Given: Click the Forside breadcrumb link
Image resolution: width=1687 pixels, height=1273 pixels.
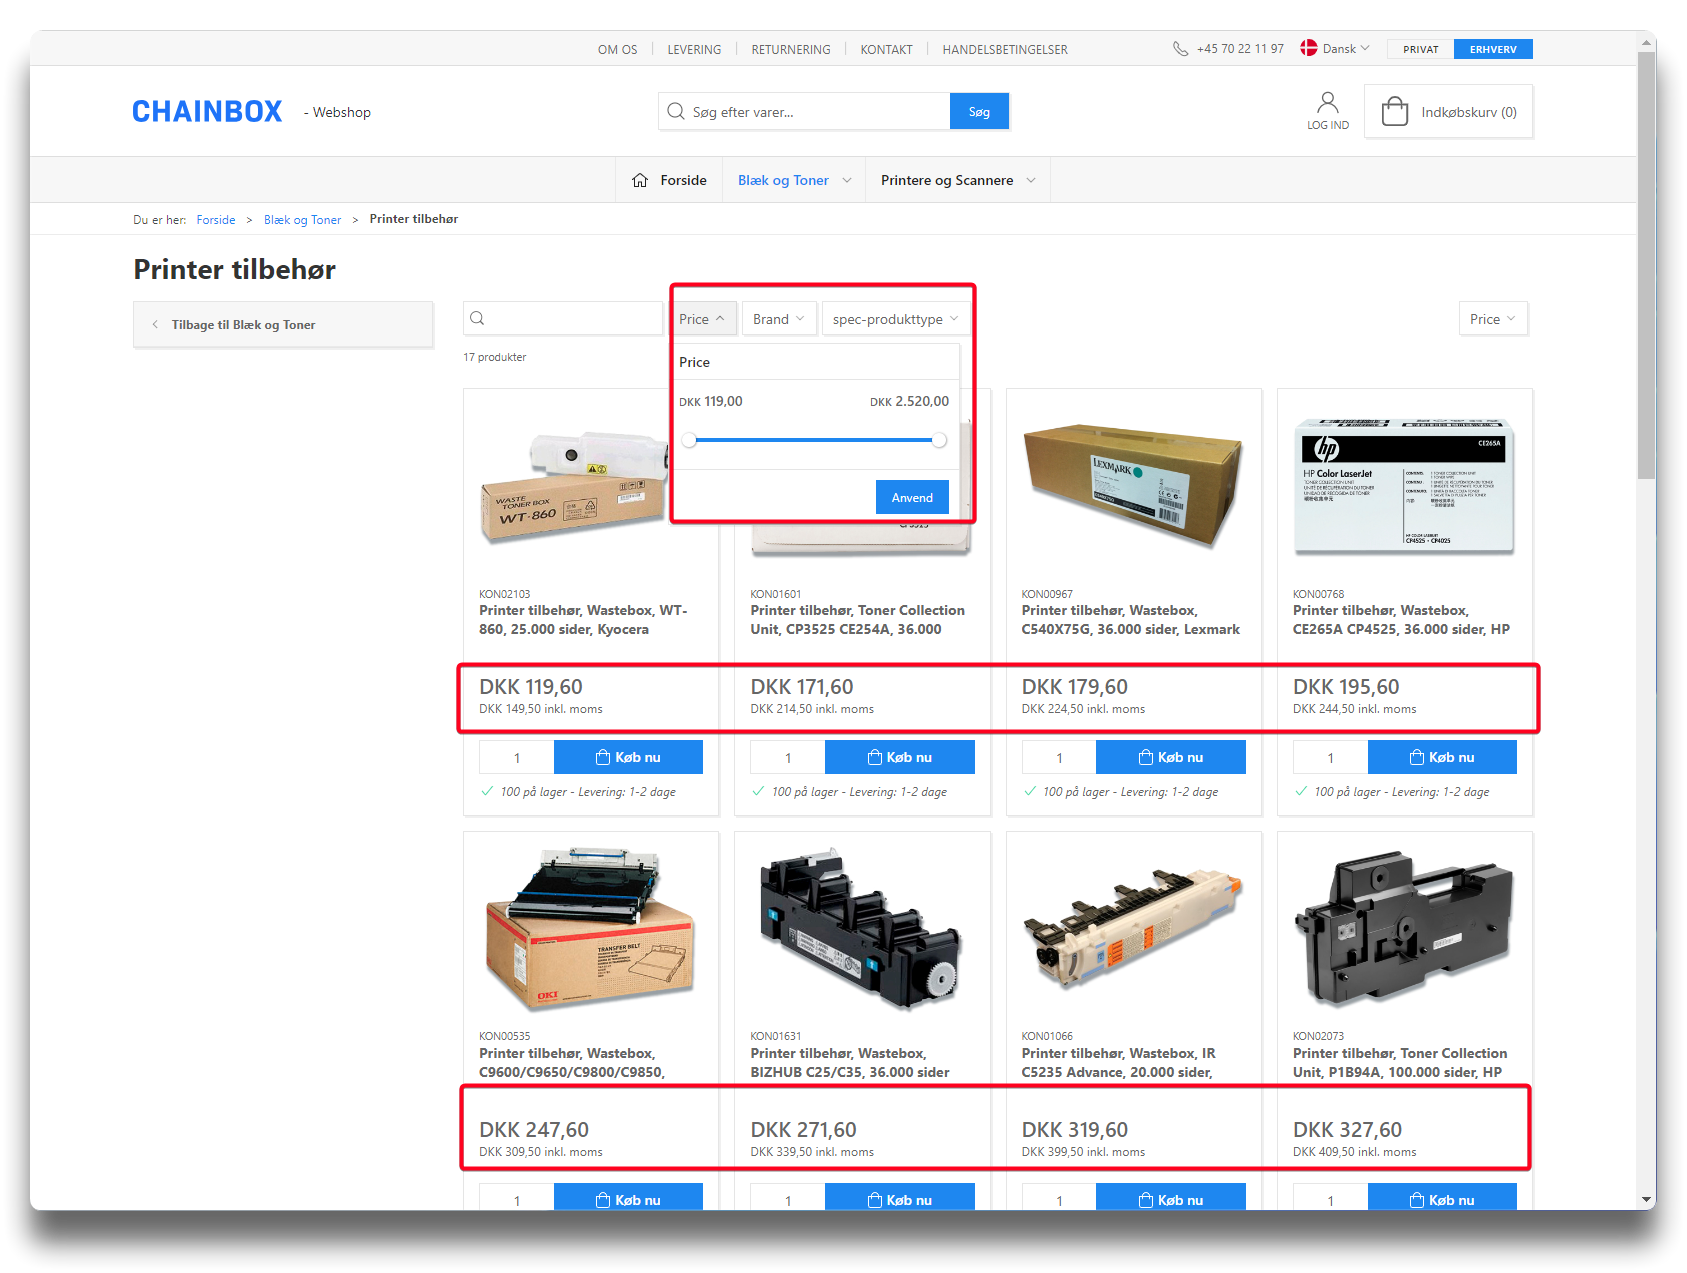Looking at the screenshot, I should click(215, 220).
